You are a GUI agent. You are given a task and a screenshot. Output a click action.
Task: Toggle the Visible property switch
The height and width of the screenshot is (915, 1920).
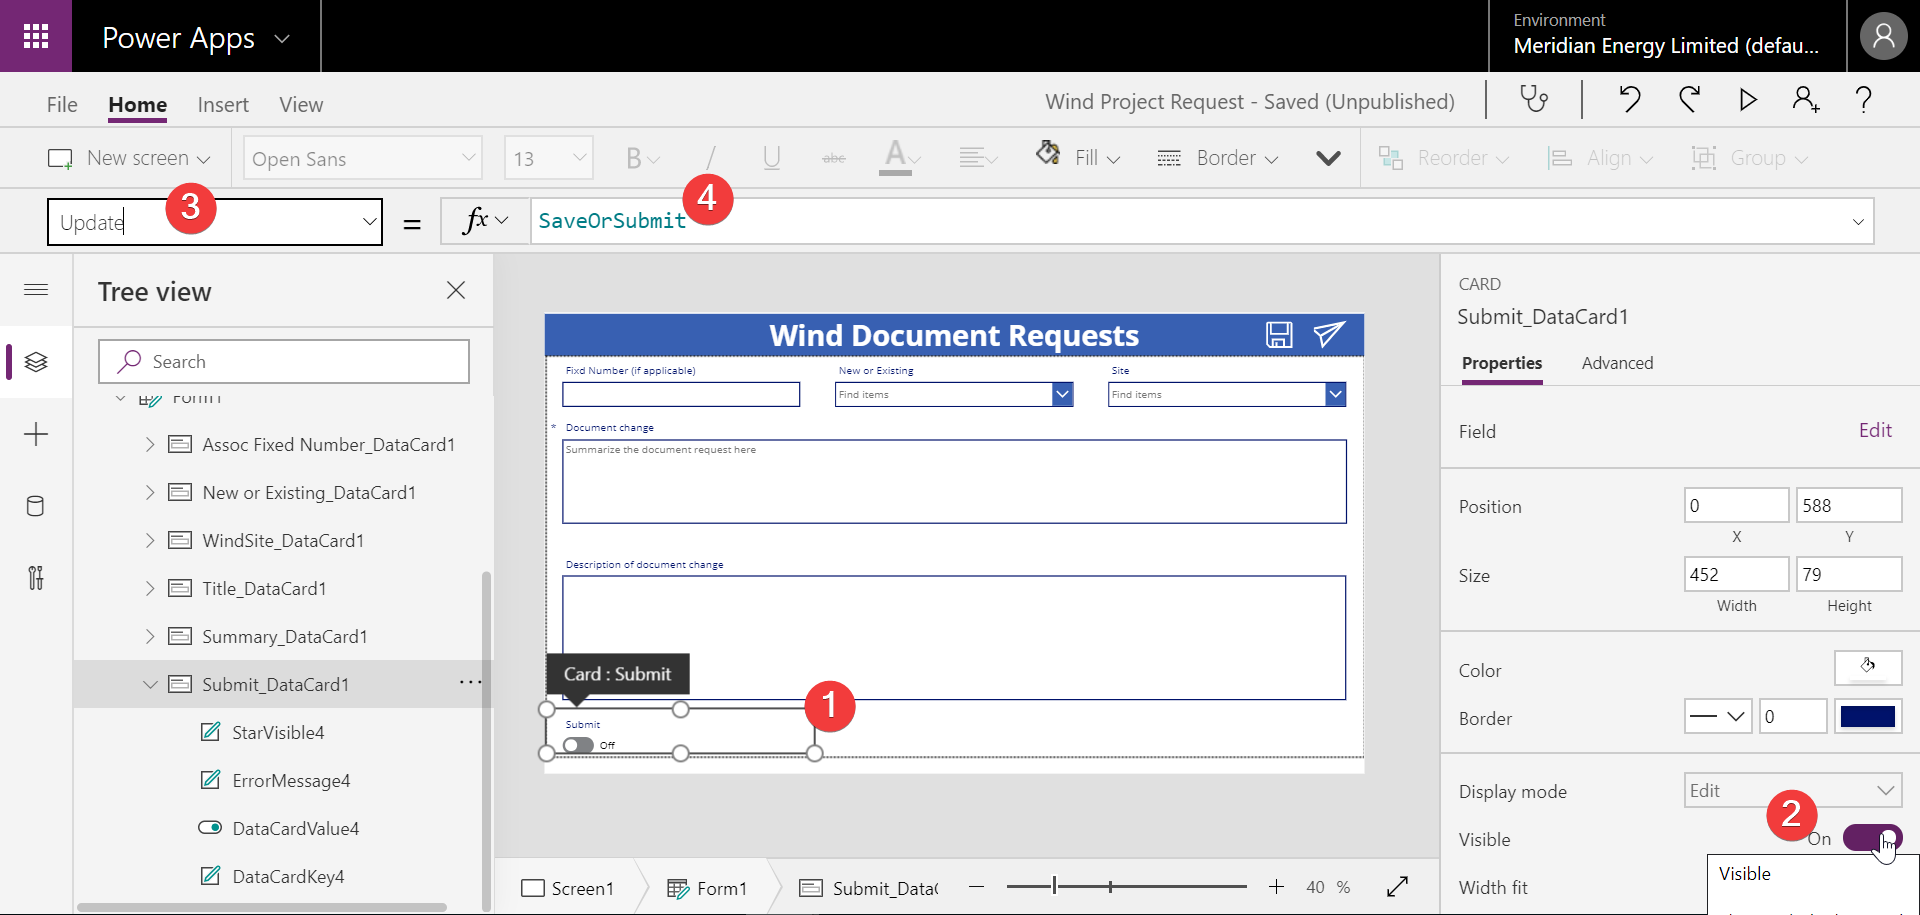click(x=1871, y=838)
